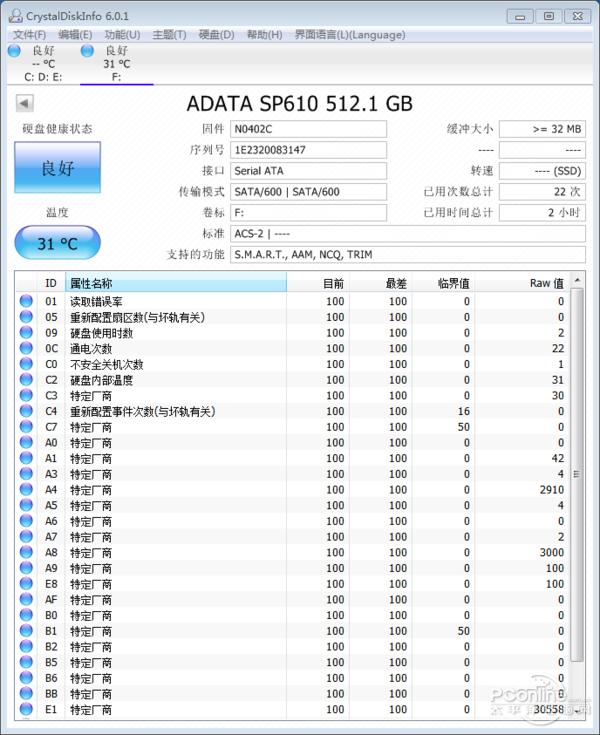This screenshot has width=600, height=735.
Task: Click Raw value 3000 in row A8
Action: coord(552,552)
